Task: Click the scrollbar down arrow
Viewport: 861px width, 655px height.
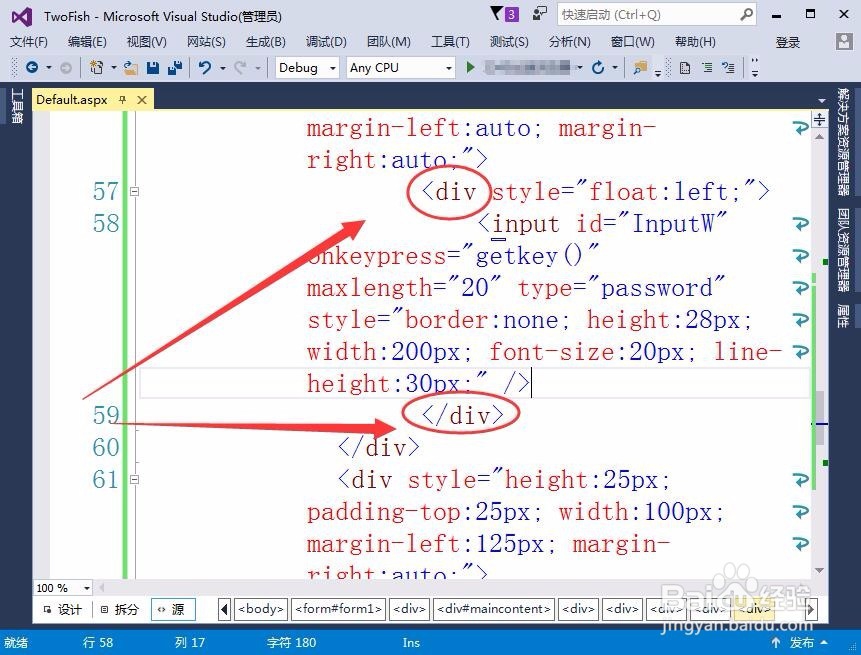Action: pos(819,570)
